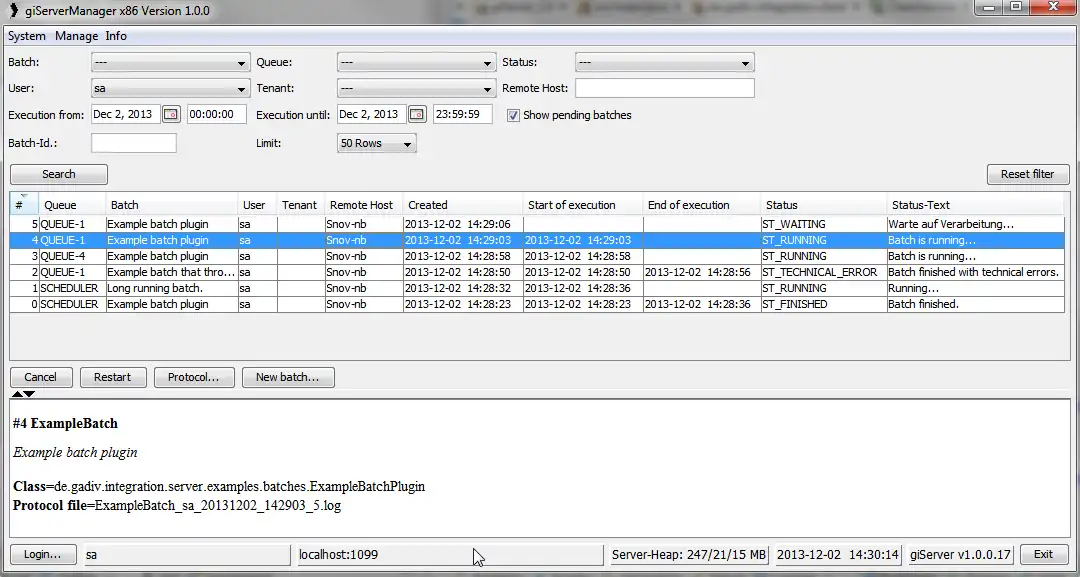Click the Search button
The height and width of the screenshot is (577, 1080).
(x=59, y=174)
